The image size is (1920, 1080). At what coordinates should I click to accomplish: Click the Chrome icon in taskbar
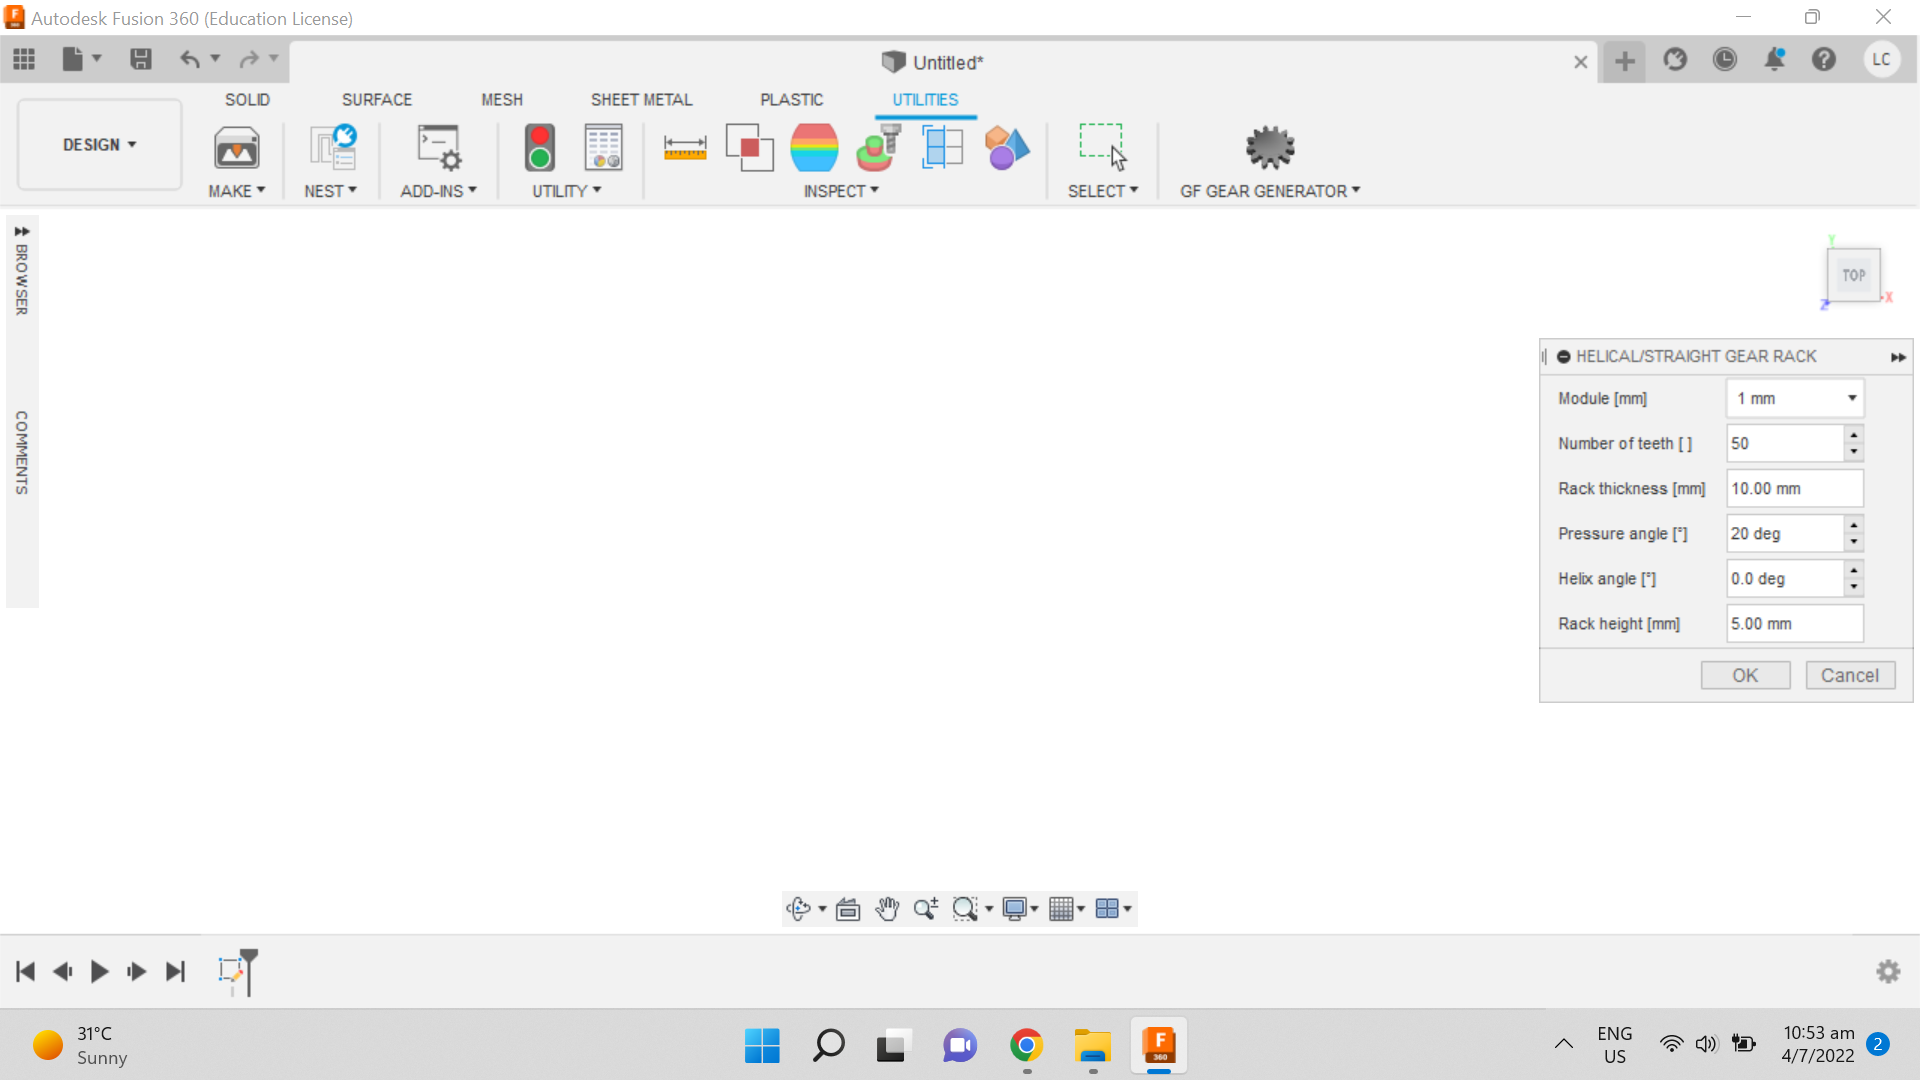1027,1046
